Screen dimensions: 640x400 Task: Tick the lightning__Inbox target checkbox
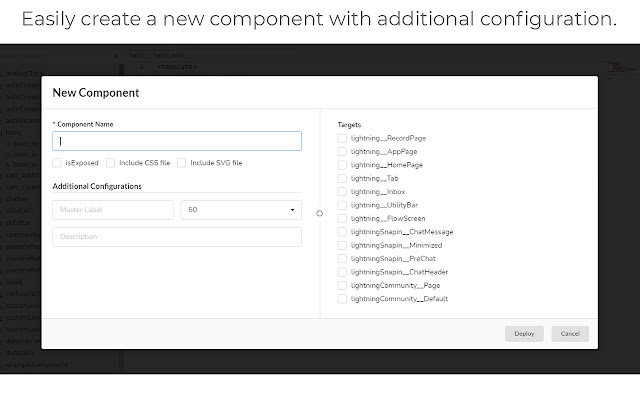click(343, 191)
